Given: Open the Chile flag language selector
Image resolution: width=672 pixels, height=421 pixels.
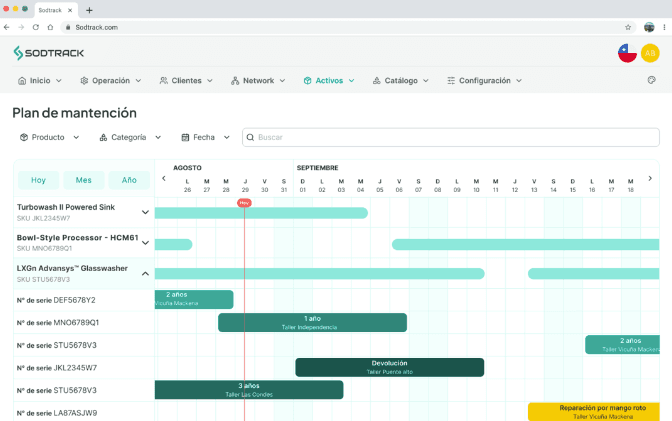Looking at the screenshot, I should tap(627, 53).
